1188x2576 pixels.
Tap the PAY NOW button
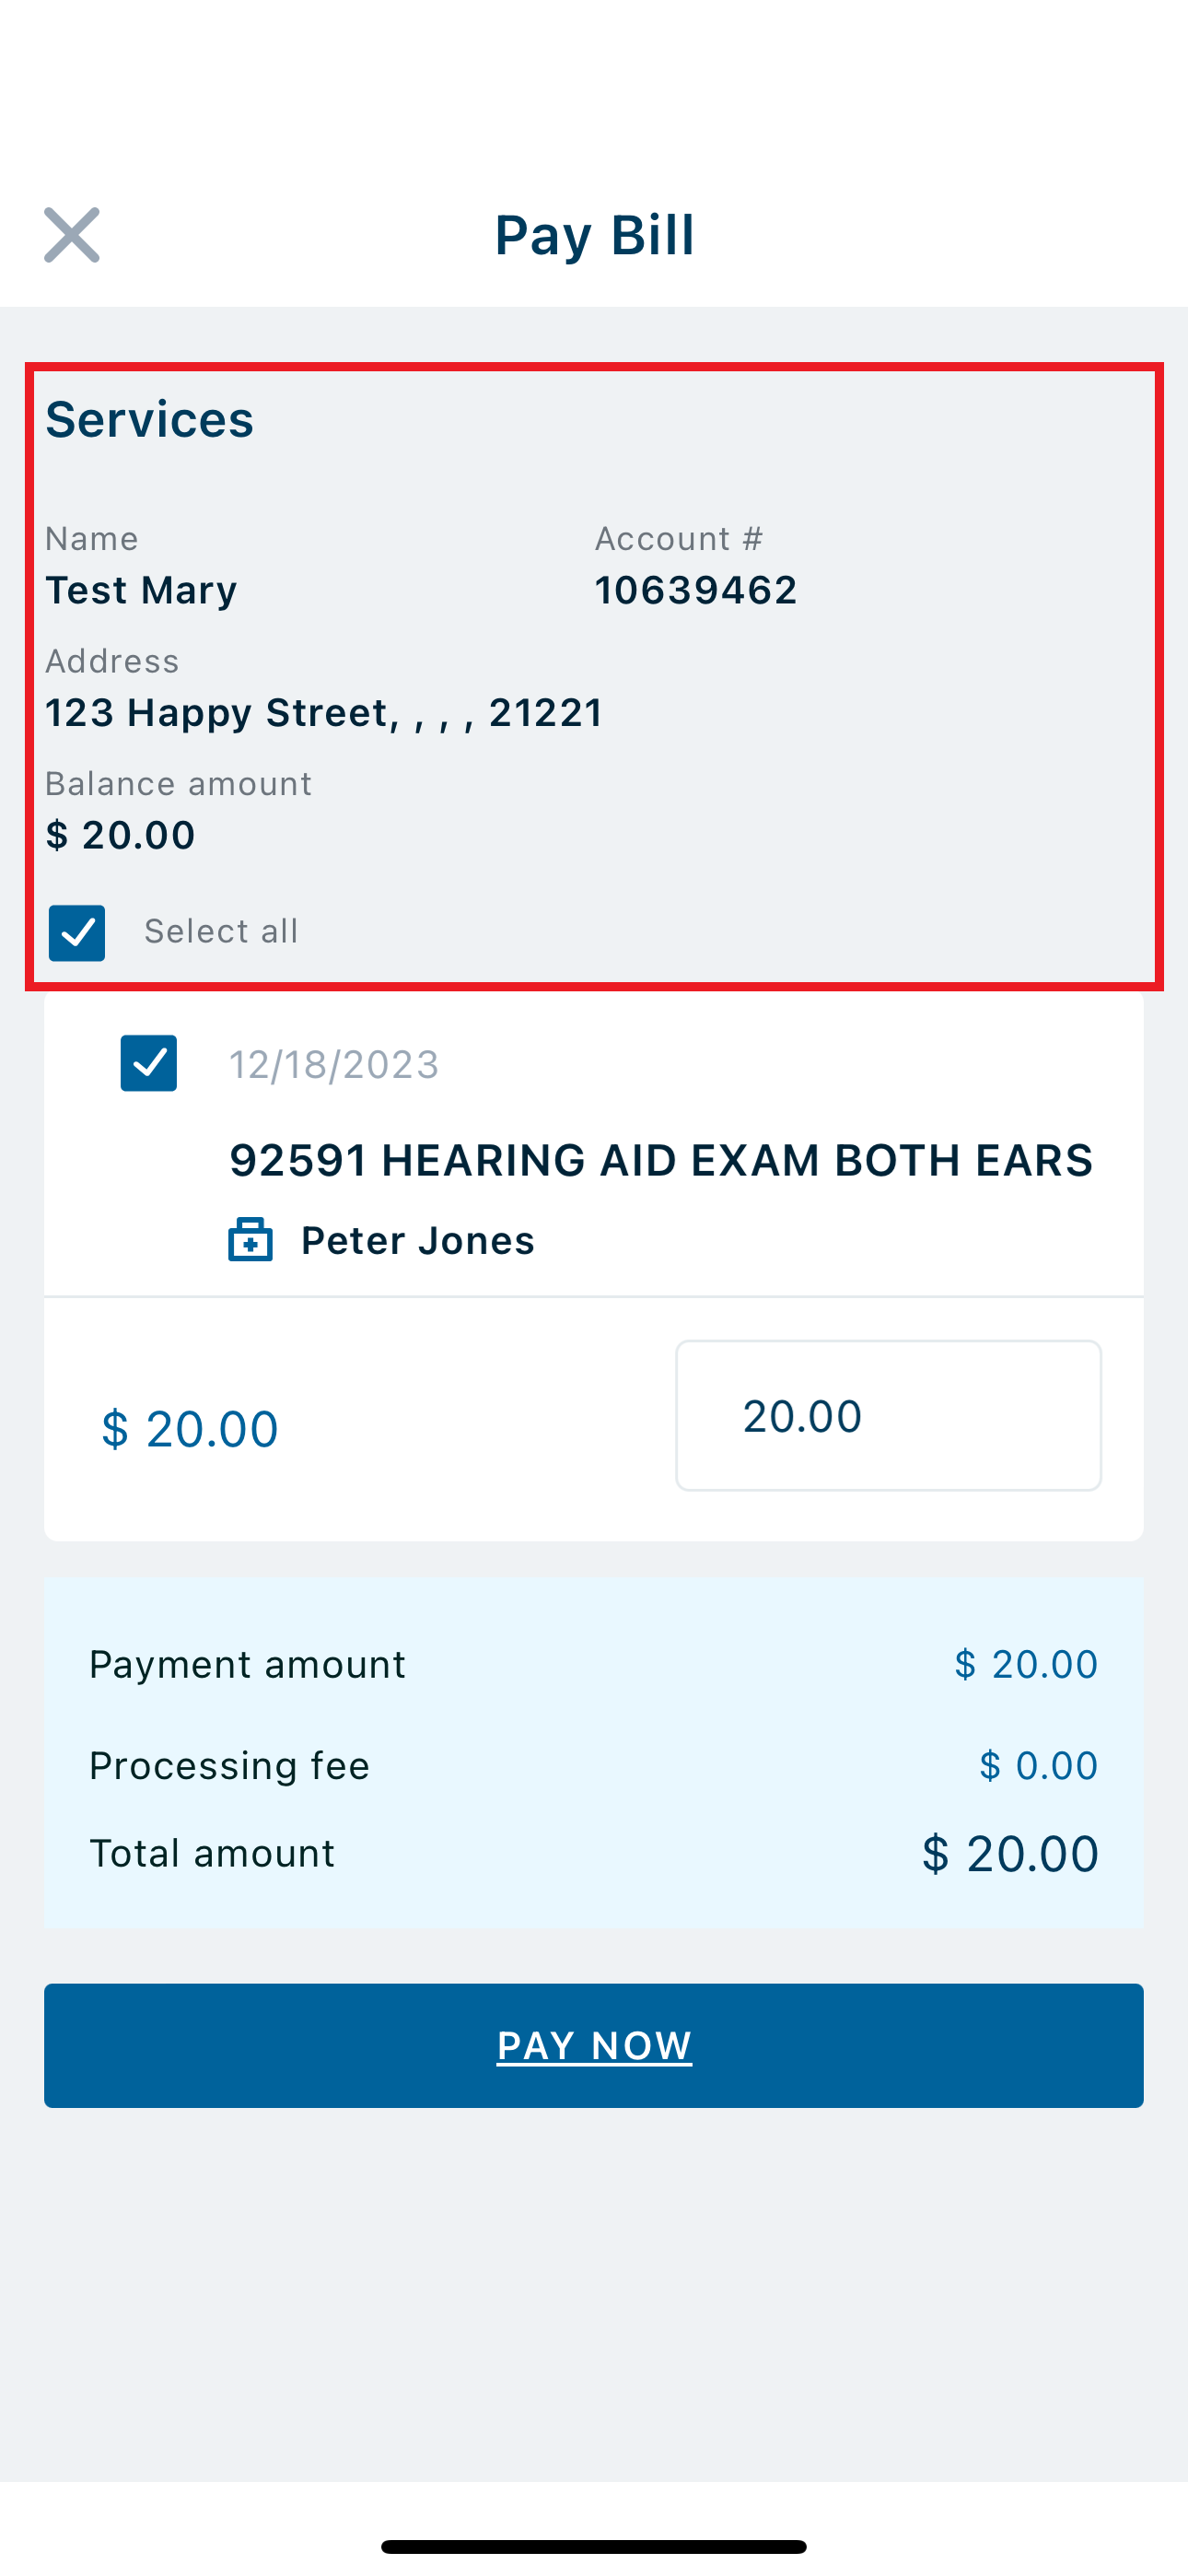(594, 2045)
